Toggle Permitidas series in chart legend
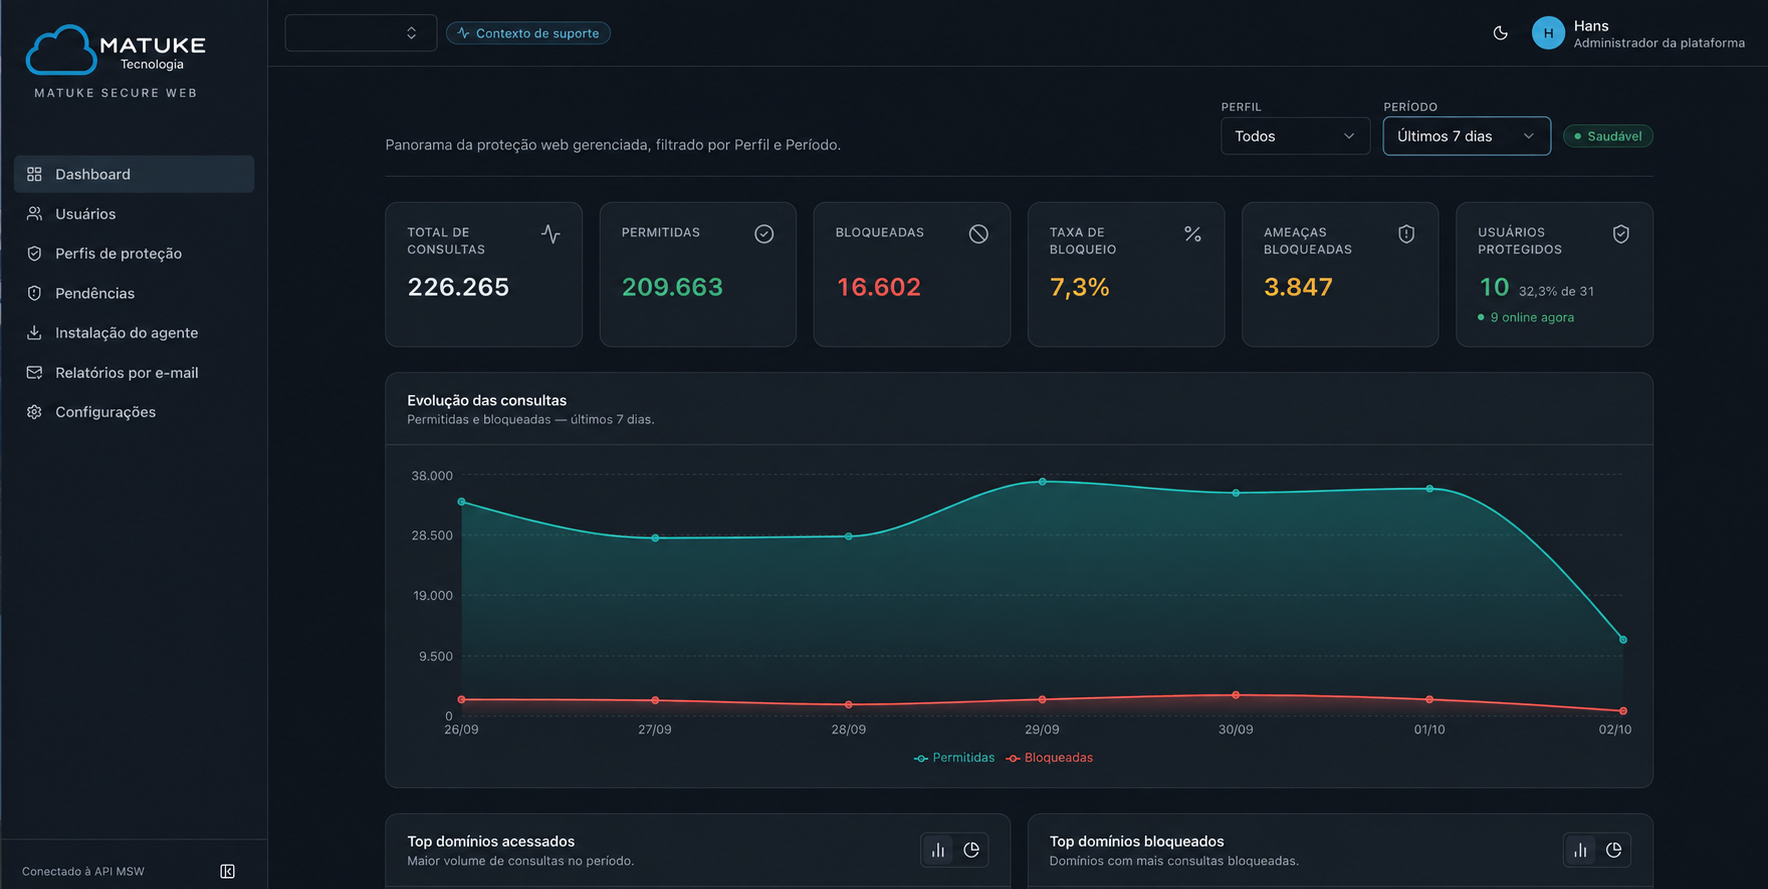The image size is (1768, 889). point(954,758)
